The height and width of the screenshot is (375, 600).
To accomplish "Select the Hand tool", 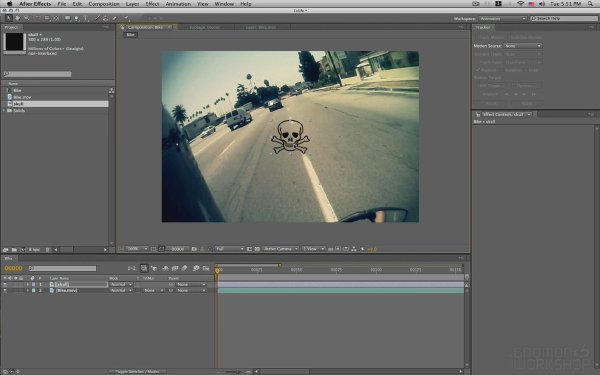I will click(17, 18).
